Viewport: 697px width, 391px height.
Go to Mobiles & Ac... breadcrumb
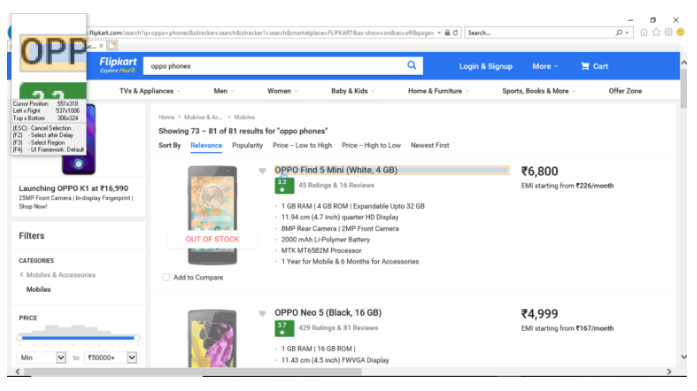(203, 117)
